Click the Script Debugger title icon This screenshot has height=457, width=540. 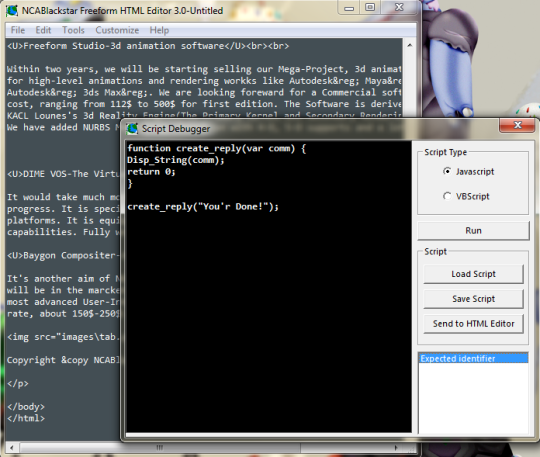coord(132,129)
